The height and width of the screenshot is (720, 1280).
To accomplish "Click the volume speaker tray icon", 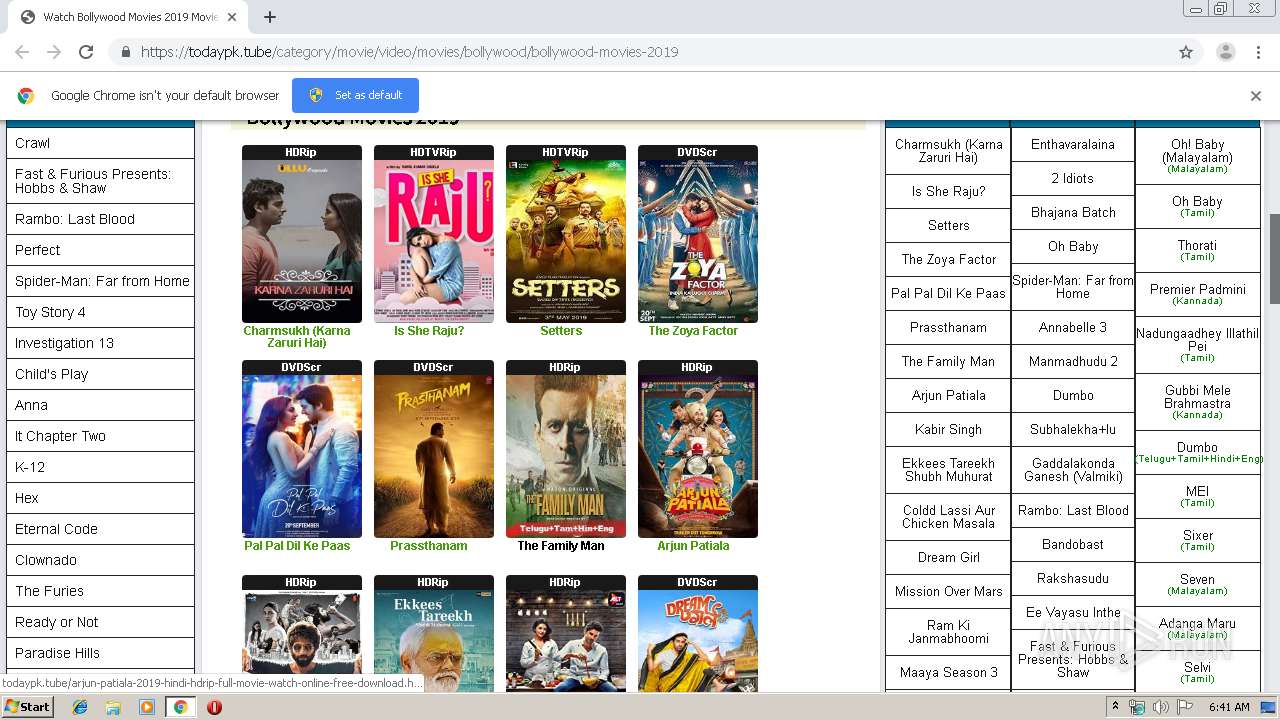I will 1160,707.
